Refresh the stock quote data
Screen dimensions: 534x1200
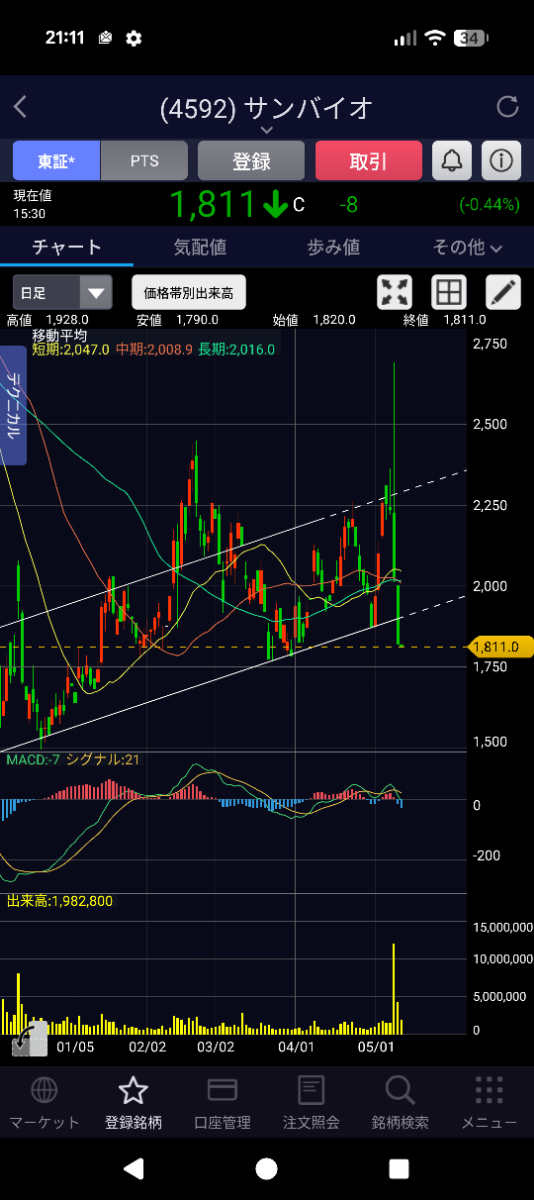[x=508, y=107]
